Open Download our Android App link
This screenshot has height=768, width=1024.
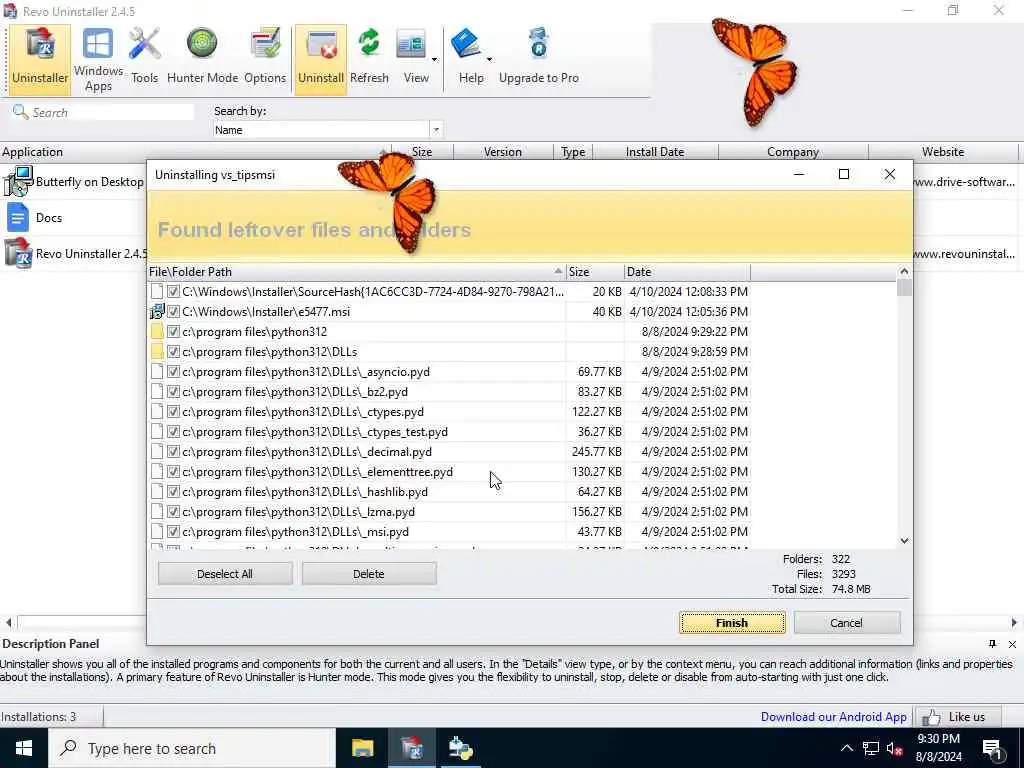tap(833, 717)
